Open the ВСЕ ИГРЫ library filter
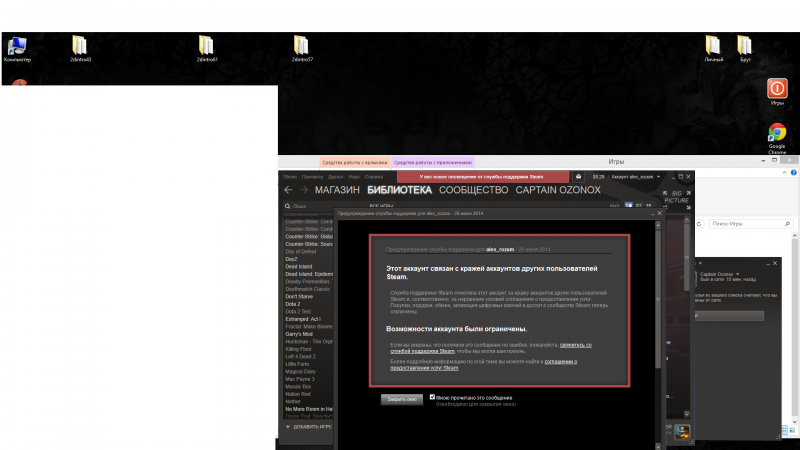The height and width of the screenshot is (450, 800). pos(381,206)
